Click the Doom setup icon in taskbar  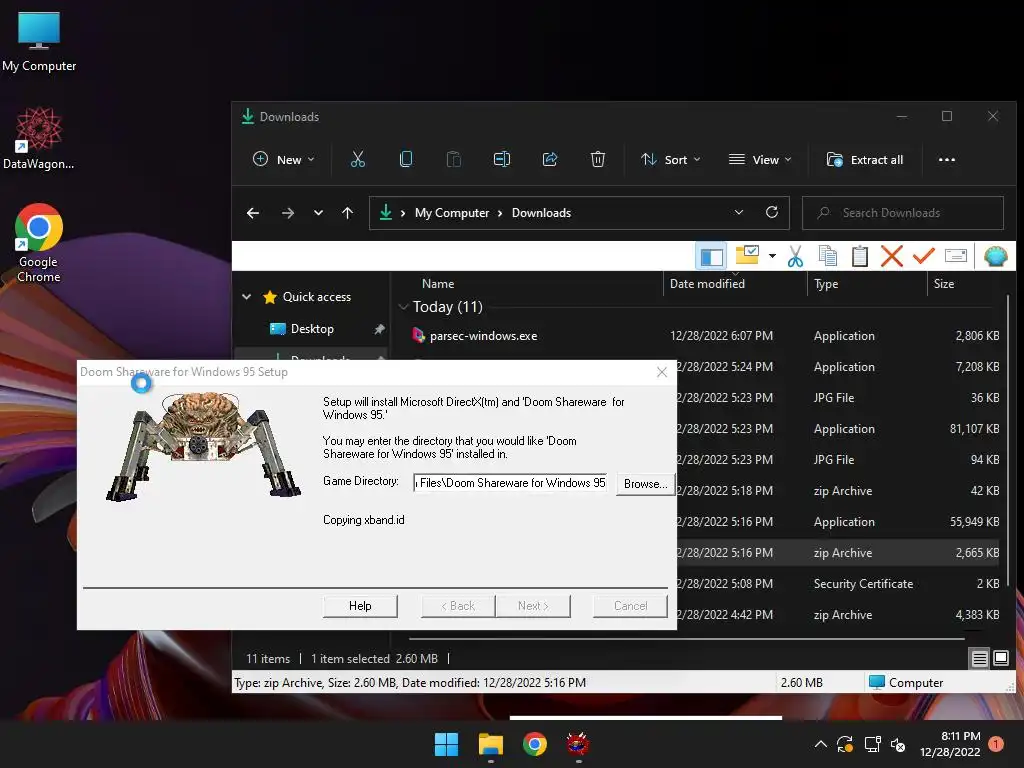point(578,744)
